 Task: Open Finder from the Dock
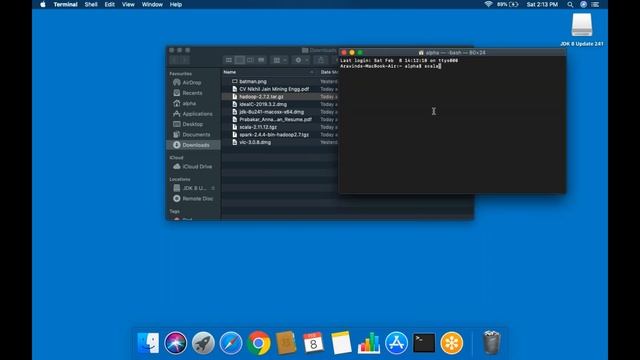(148, 343)
